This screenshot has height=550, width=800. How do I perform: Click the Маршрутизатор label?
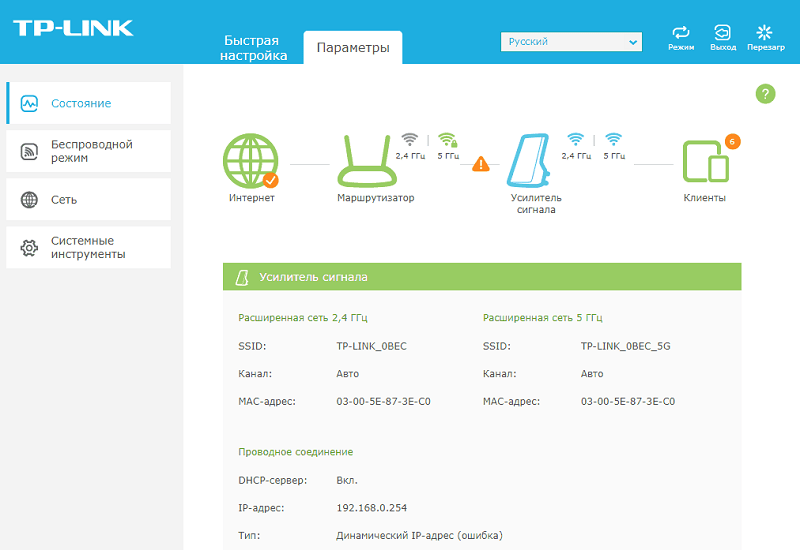pyautogui.click(x=376, y=198)
